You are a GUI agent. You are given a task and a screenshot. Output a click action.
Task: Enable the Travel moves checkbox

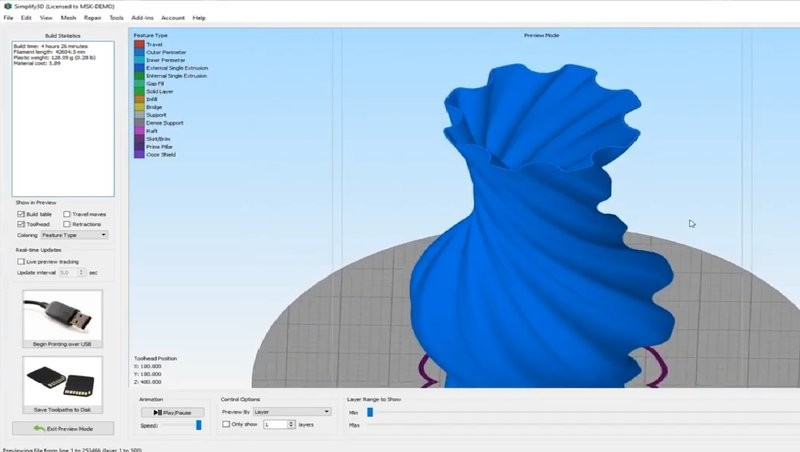(67, 213)
